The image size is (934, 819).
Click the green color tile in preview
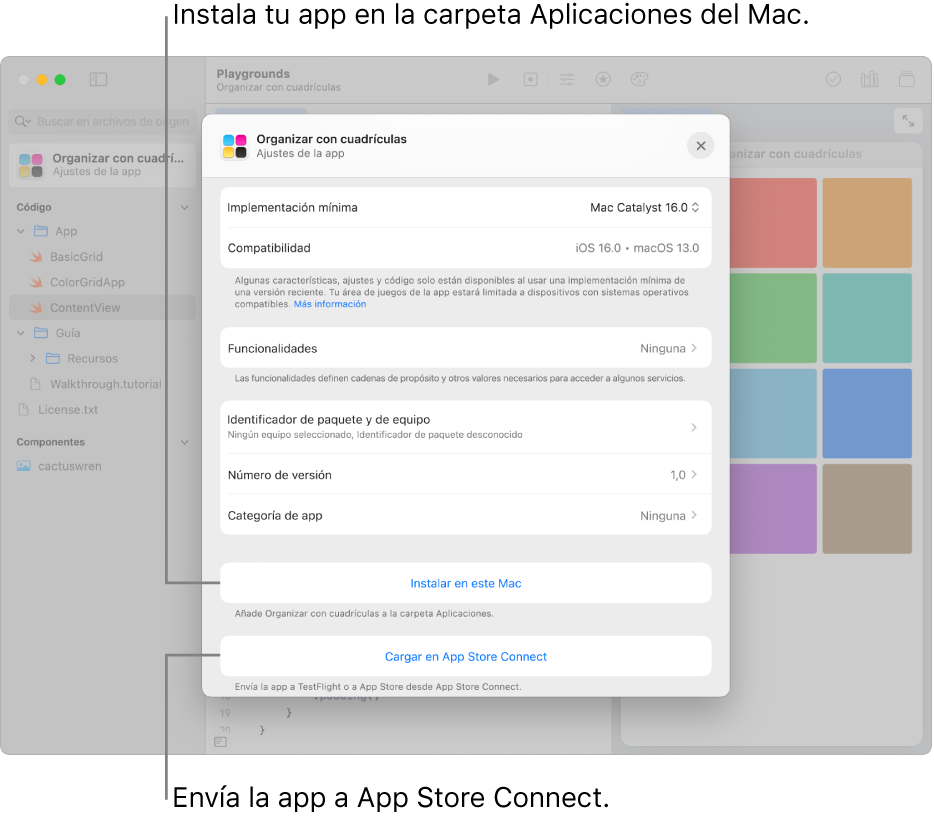click(773, 318)
